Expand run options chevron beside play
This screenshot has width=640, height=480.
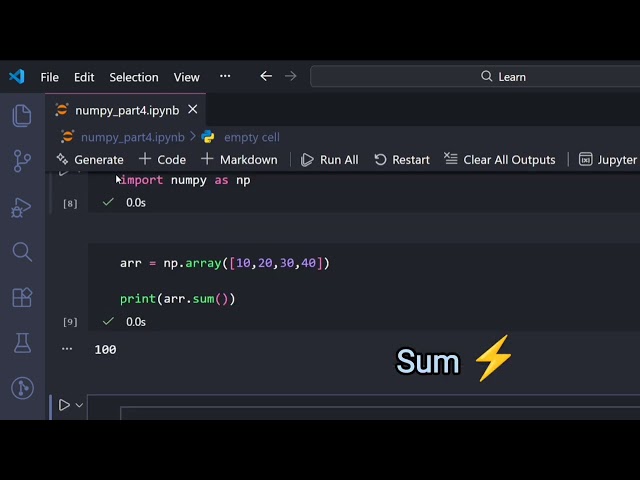pos(79,405)
